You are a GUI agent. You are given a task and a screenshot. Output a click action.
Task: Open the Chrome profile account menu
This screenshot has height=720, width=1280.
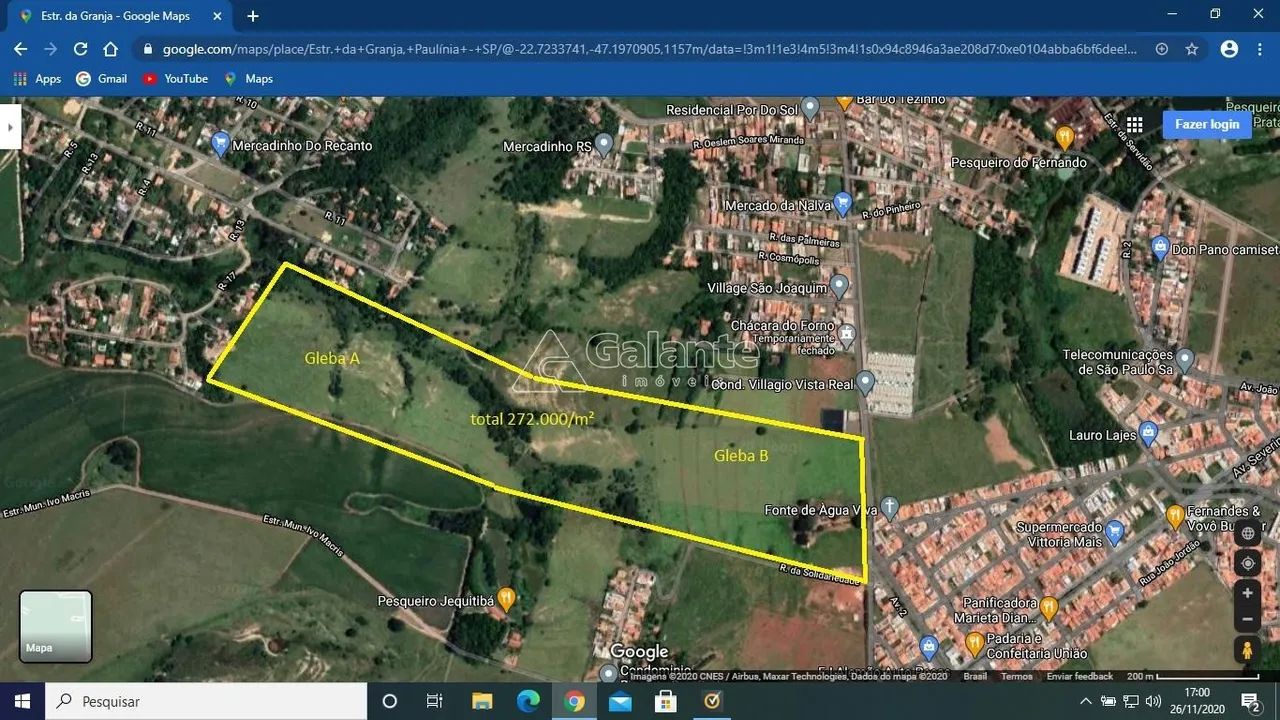[1229, 49]
